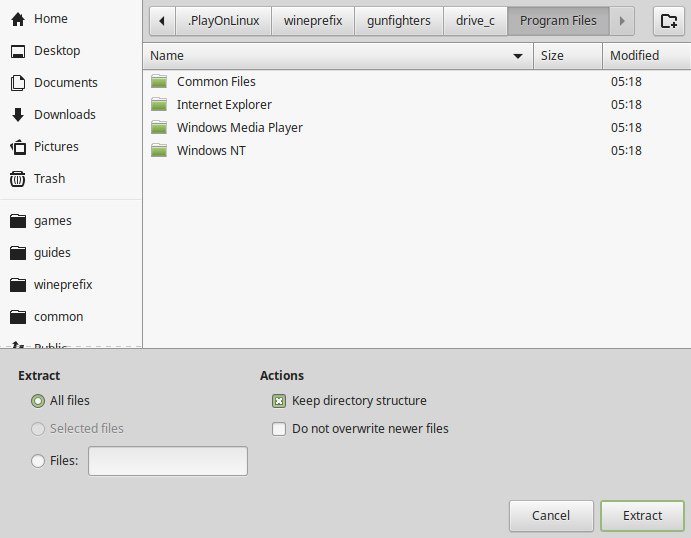Select the Common Files row name
The height and width of the screenshot is (538, 691).
pyautogui.click(x=216, y=82)
